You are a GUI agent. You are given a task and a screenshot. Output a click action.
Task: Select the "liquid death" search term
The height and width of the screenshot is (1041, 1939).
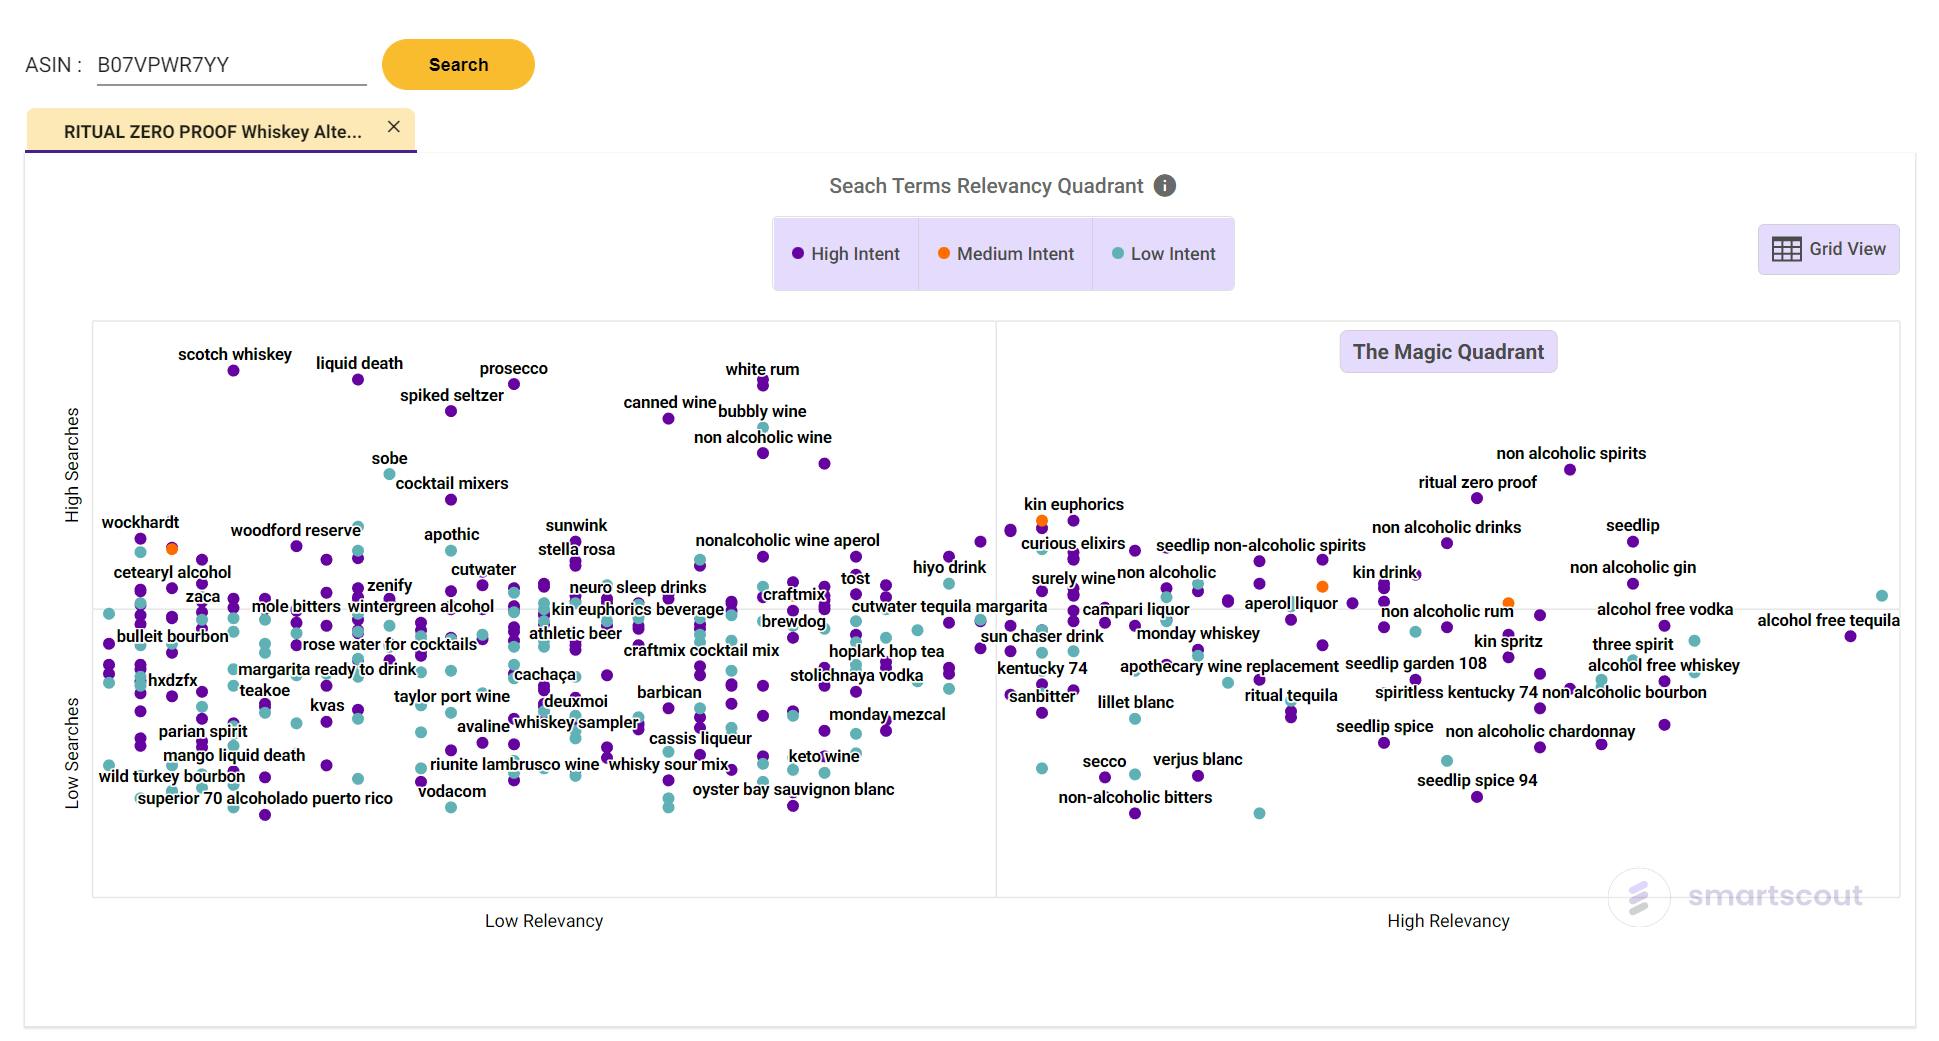(x=359, y=363)
